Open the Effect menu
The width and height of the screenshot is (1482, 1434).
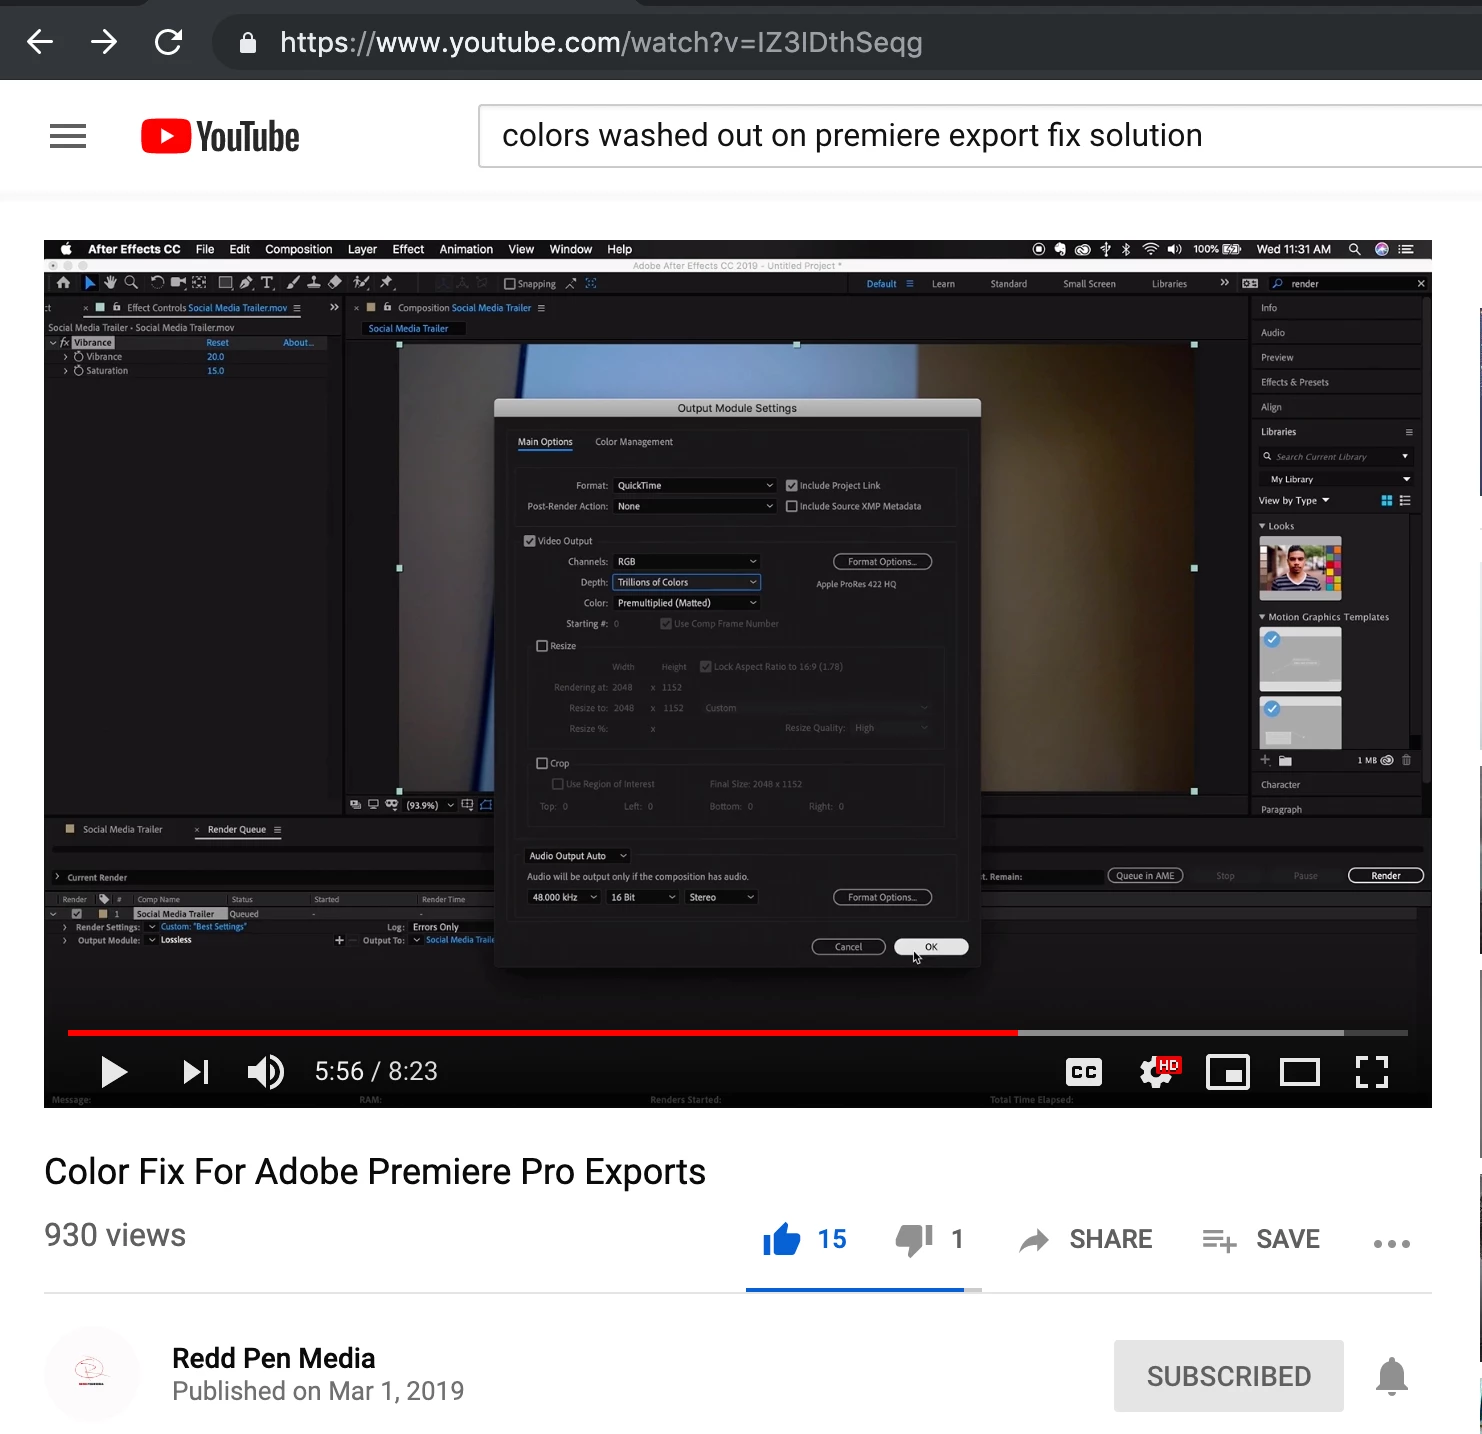pos(408,250)
